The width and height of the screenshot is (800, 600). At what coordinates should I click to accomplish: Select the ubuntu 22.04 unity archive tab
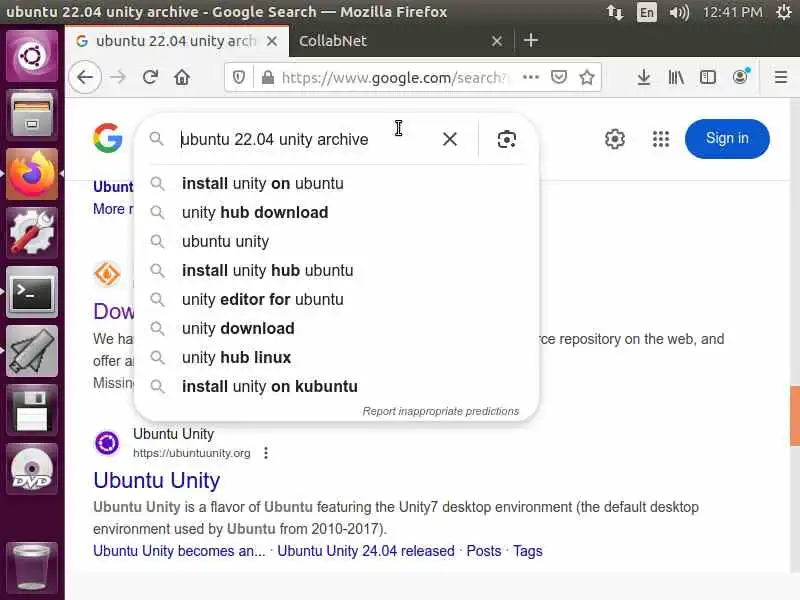[177, 41]
